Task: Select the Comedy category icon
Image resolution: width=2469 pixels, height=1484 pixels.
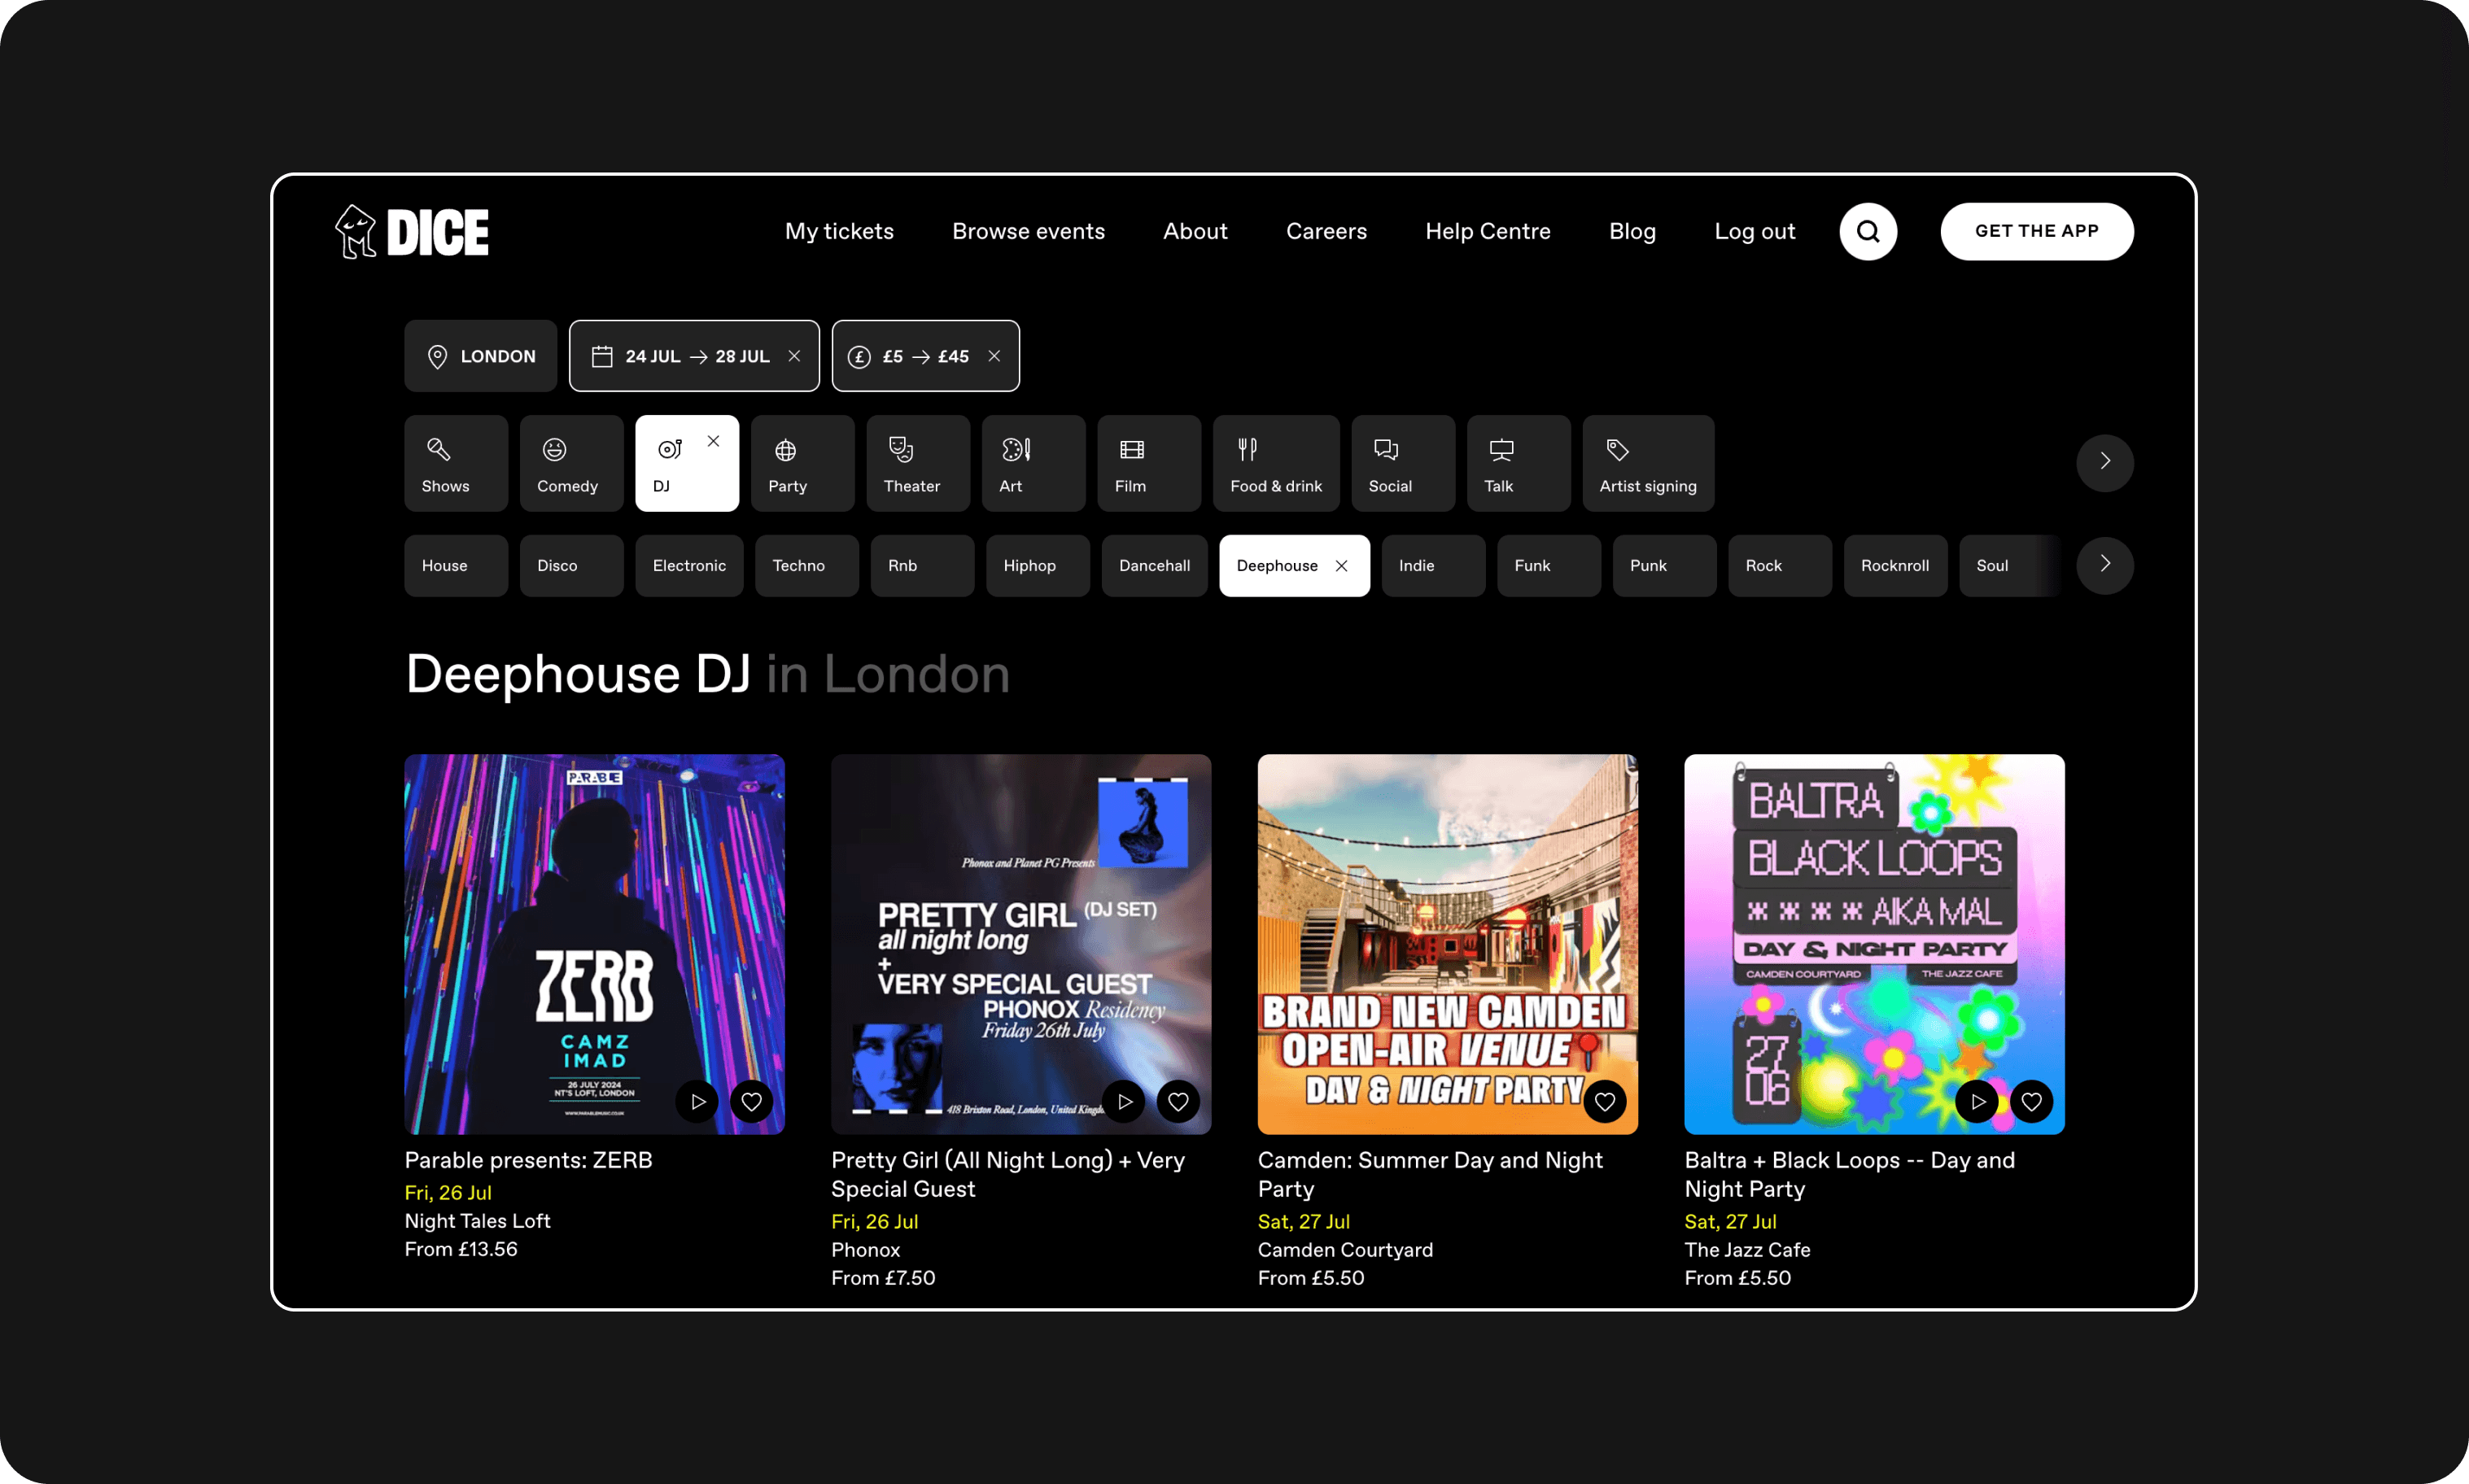Action: click(555, 450)
